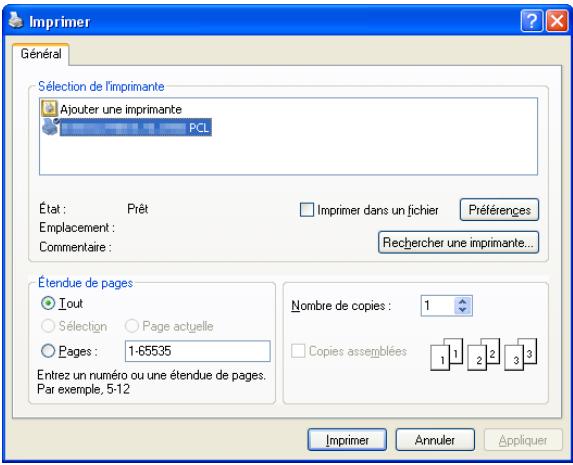573x465 pixels.
Task: Close the Imprimer dialog
Action: click(557, 21)
